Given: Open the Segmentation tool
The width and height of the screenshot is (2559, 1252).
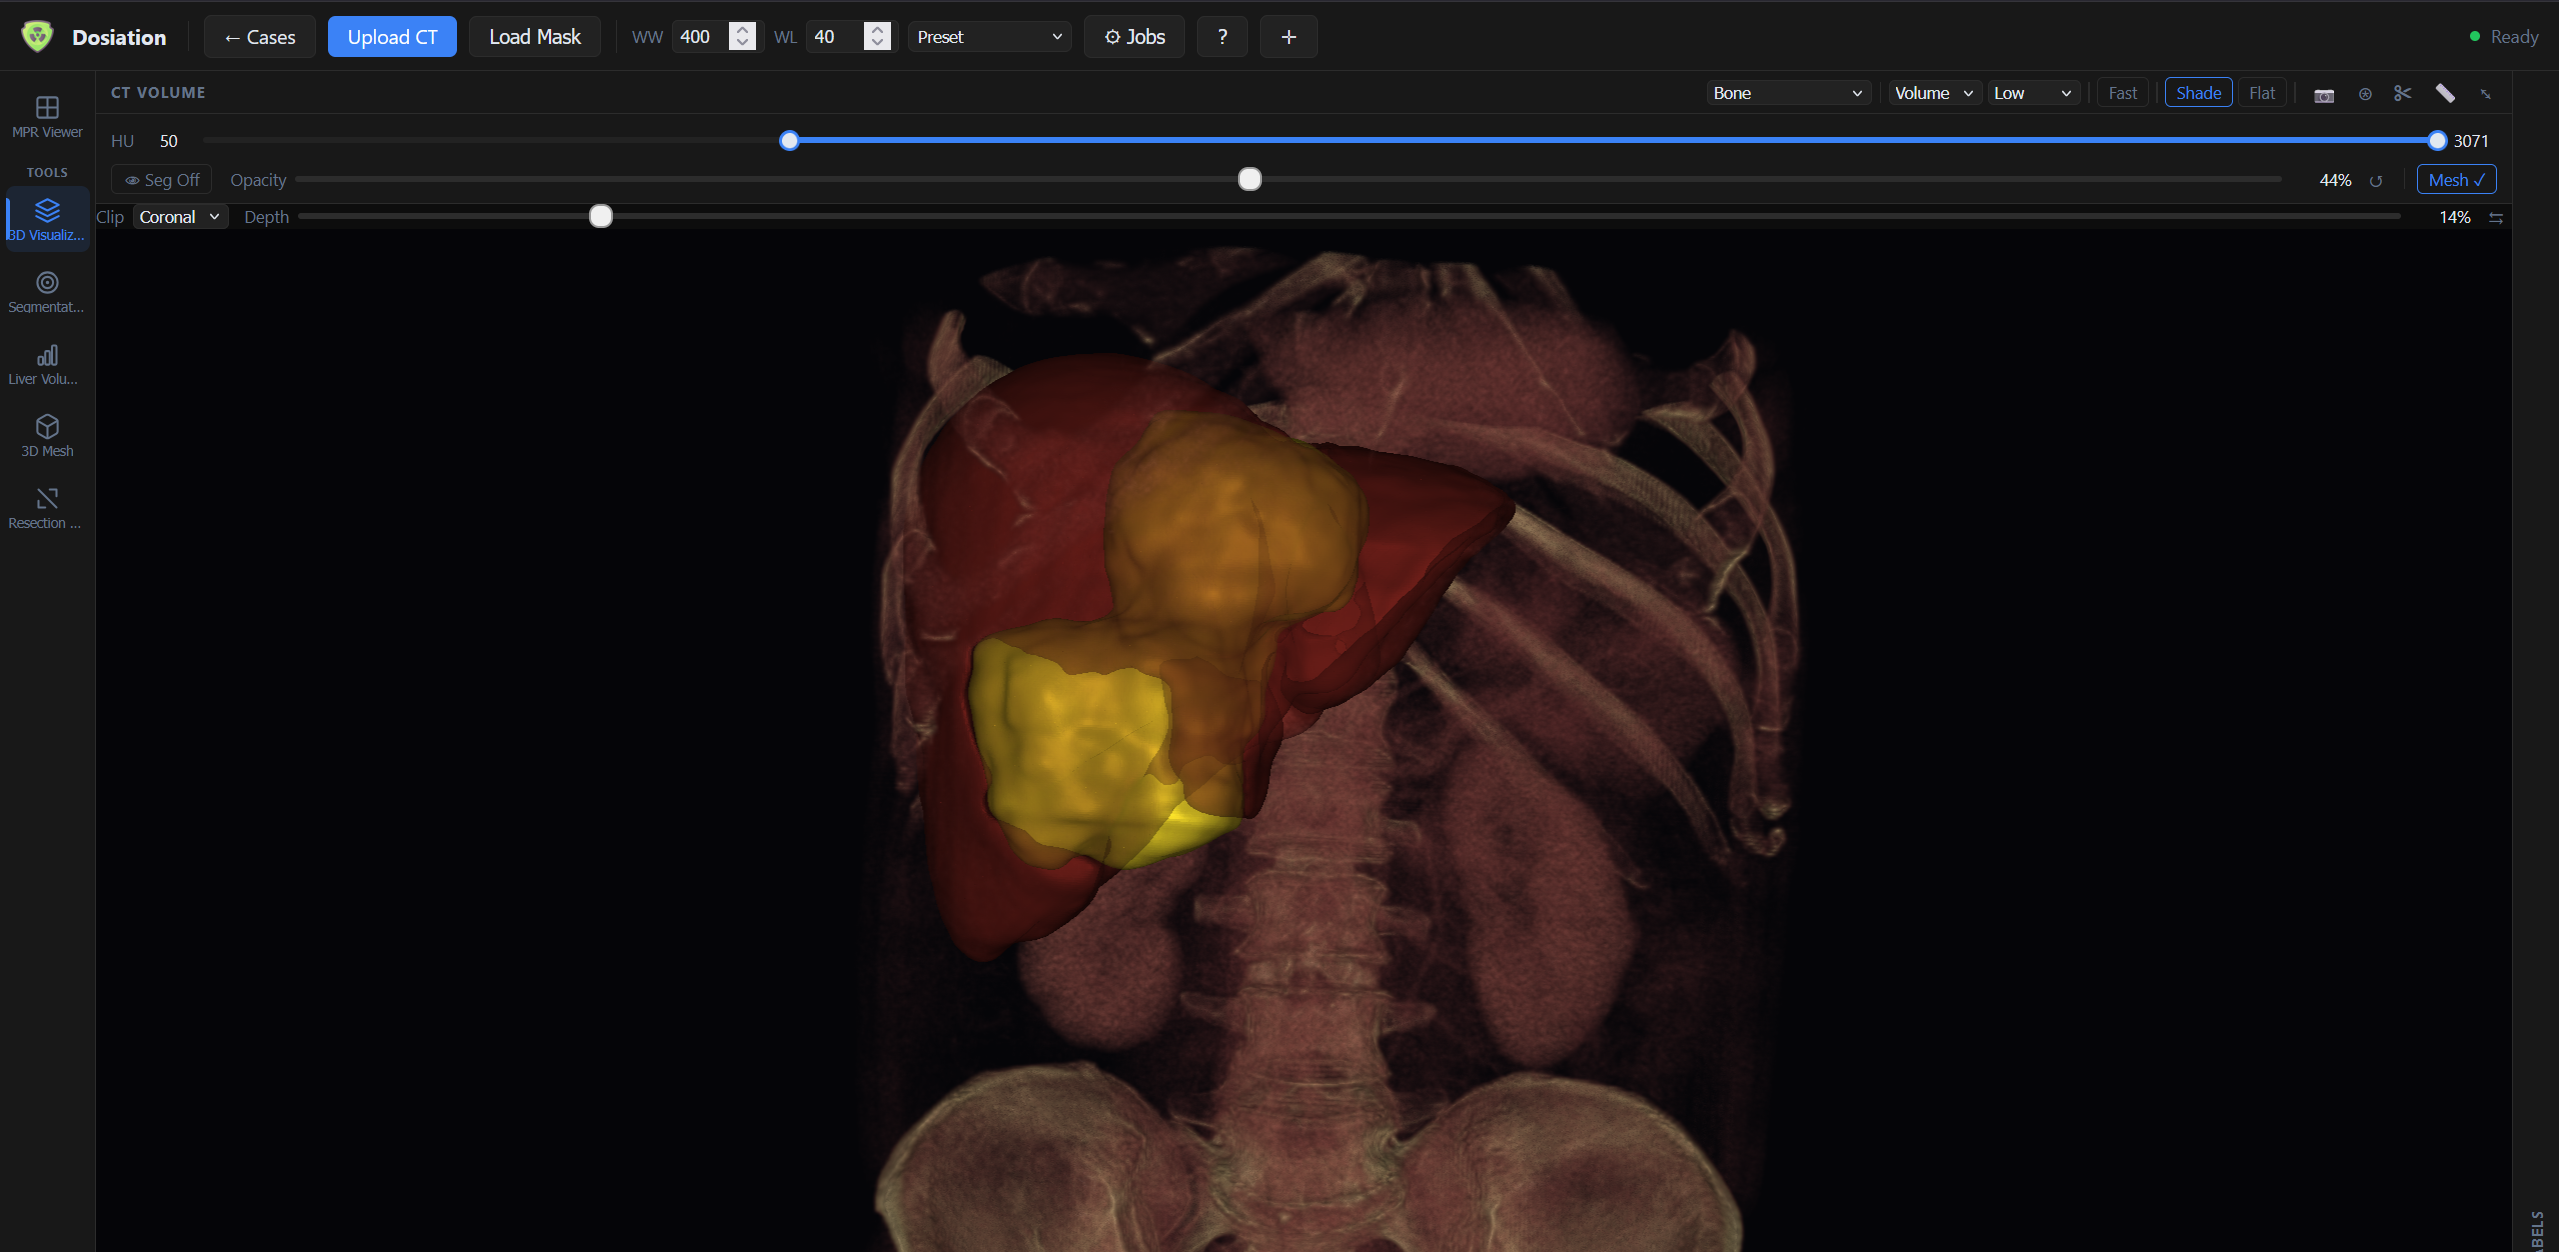Looking at the screenshot, I should pos(47,292).
